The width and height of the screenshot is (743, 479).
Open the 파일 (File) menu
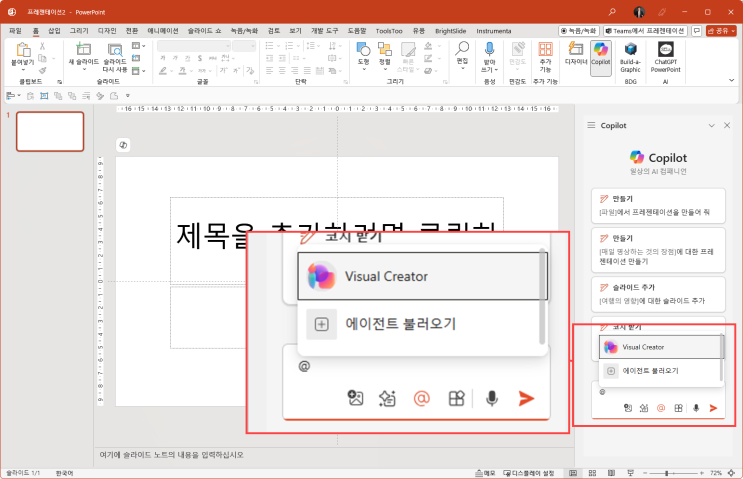point(16,31)
